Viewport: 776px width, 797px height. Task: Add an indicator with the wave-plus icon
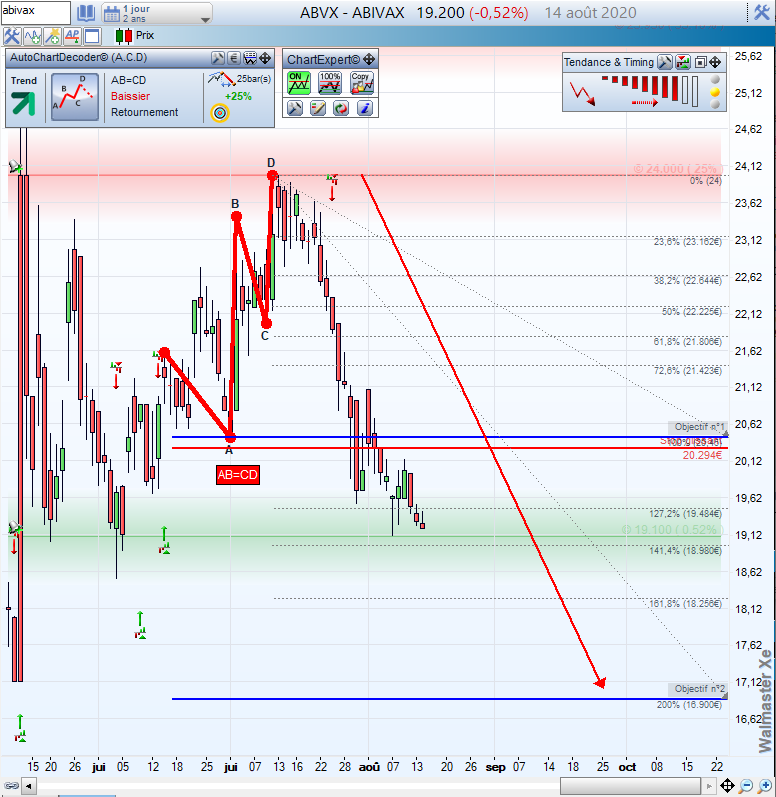pos(33,36)
